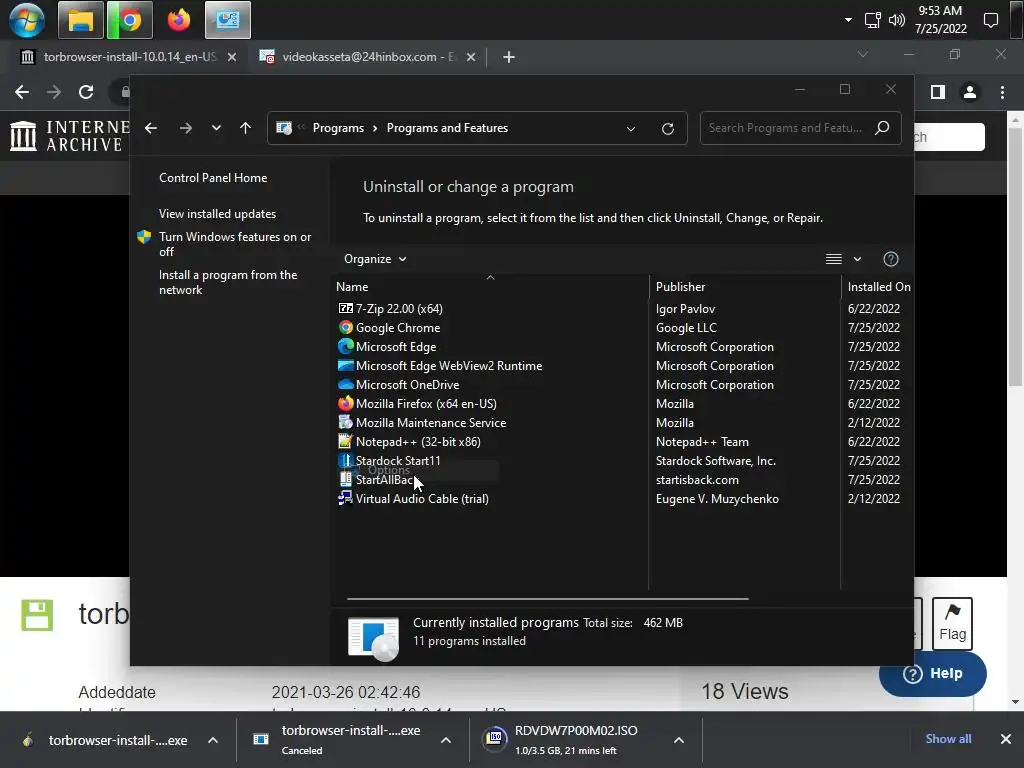Image resolution: width=1024 pixels, height=768 pixels.
Task: Go back in Chrome
Action: pyautogui.click(x=22, y=92)
